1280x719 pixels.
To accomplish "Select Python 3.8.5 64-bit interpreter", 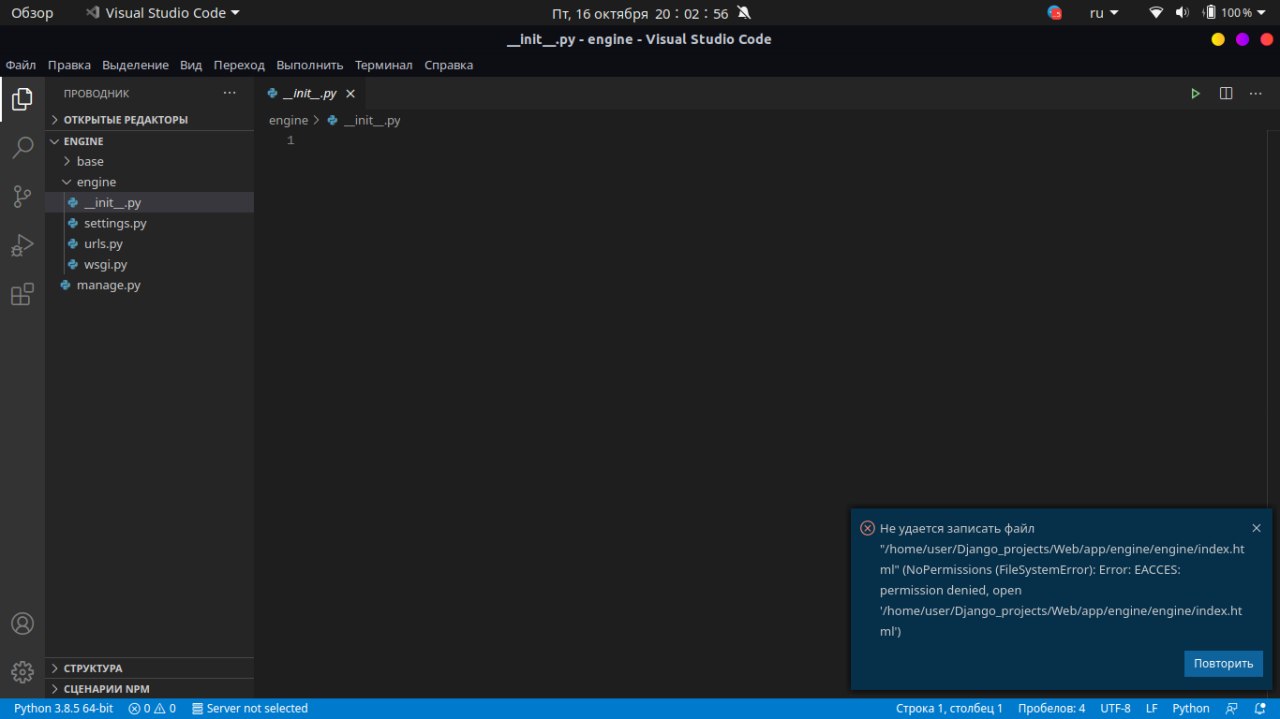I will tap(63, 708).
